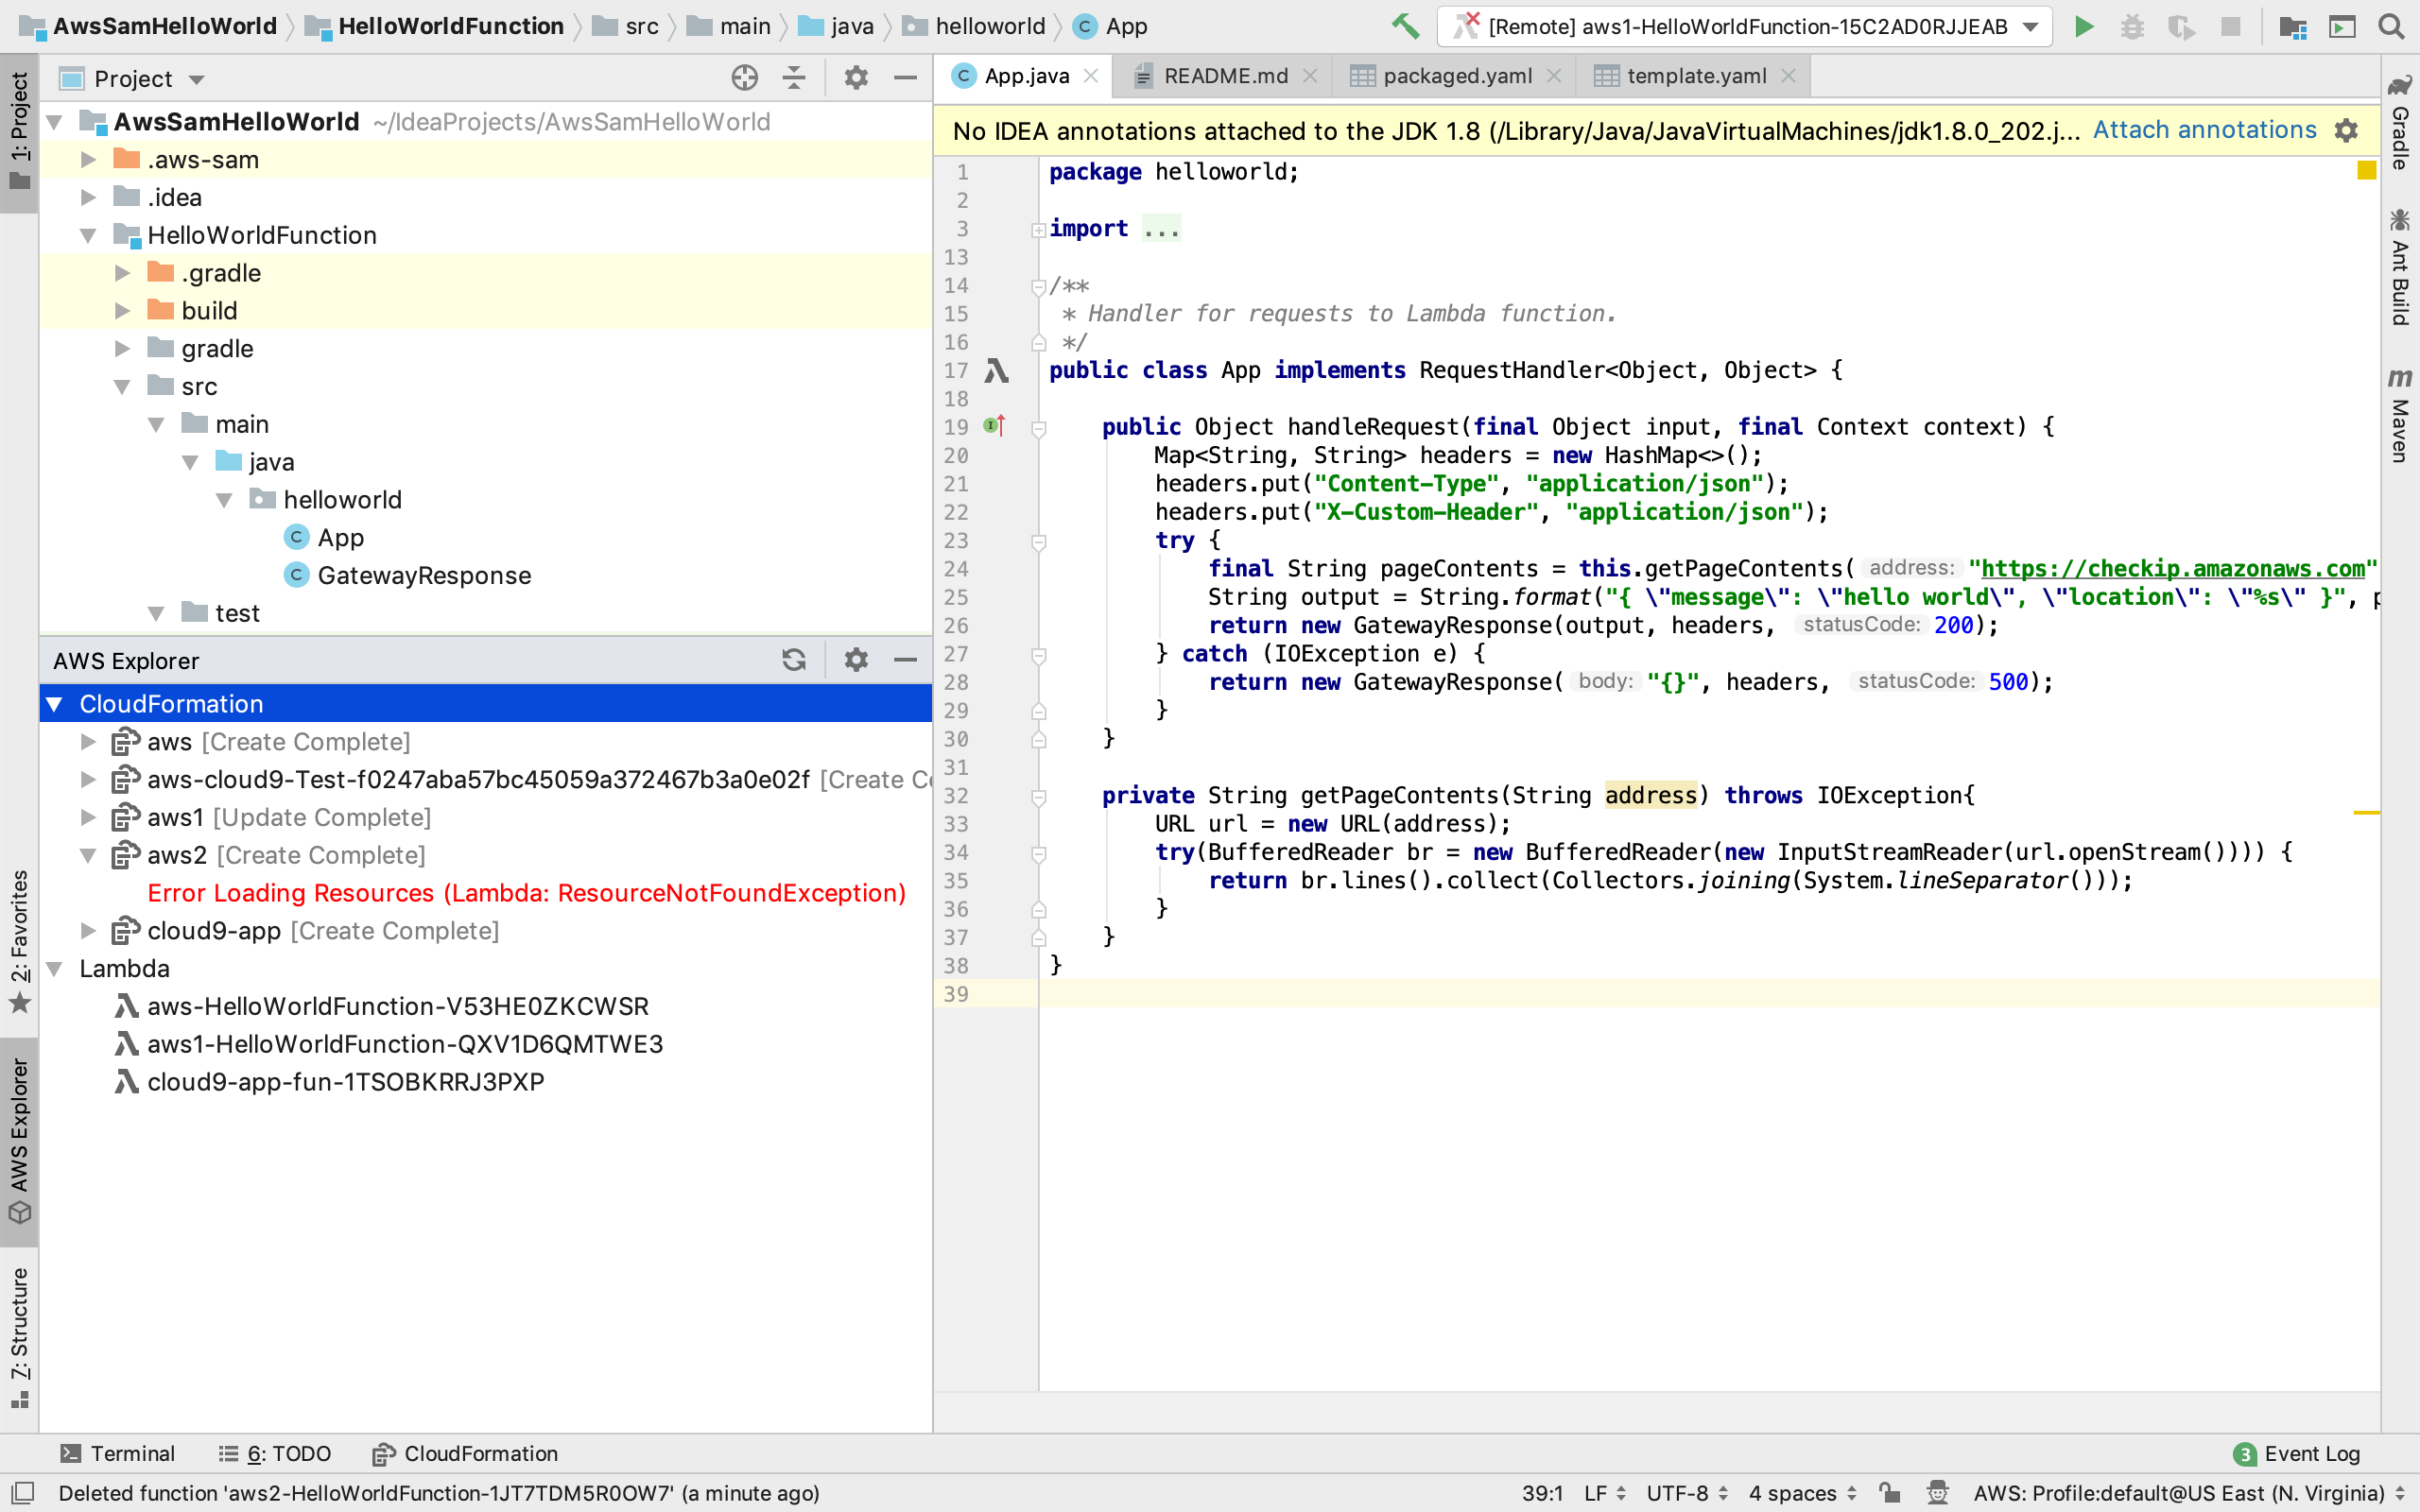Click the Locate in project crosshair icon

(744, 78)
